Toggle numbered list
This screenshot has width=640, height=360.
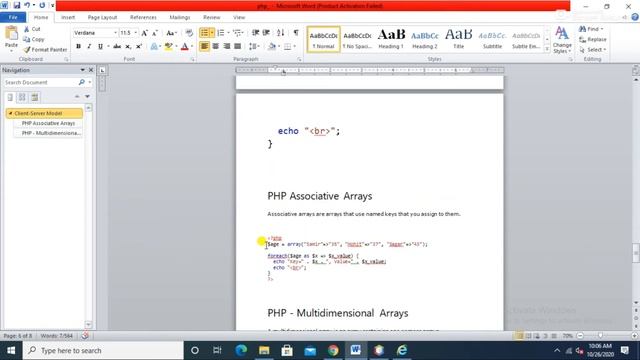tap(221, 33)
